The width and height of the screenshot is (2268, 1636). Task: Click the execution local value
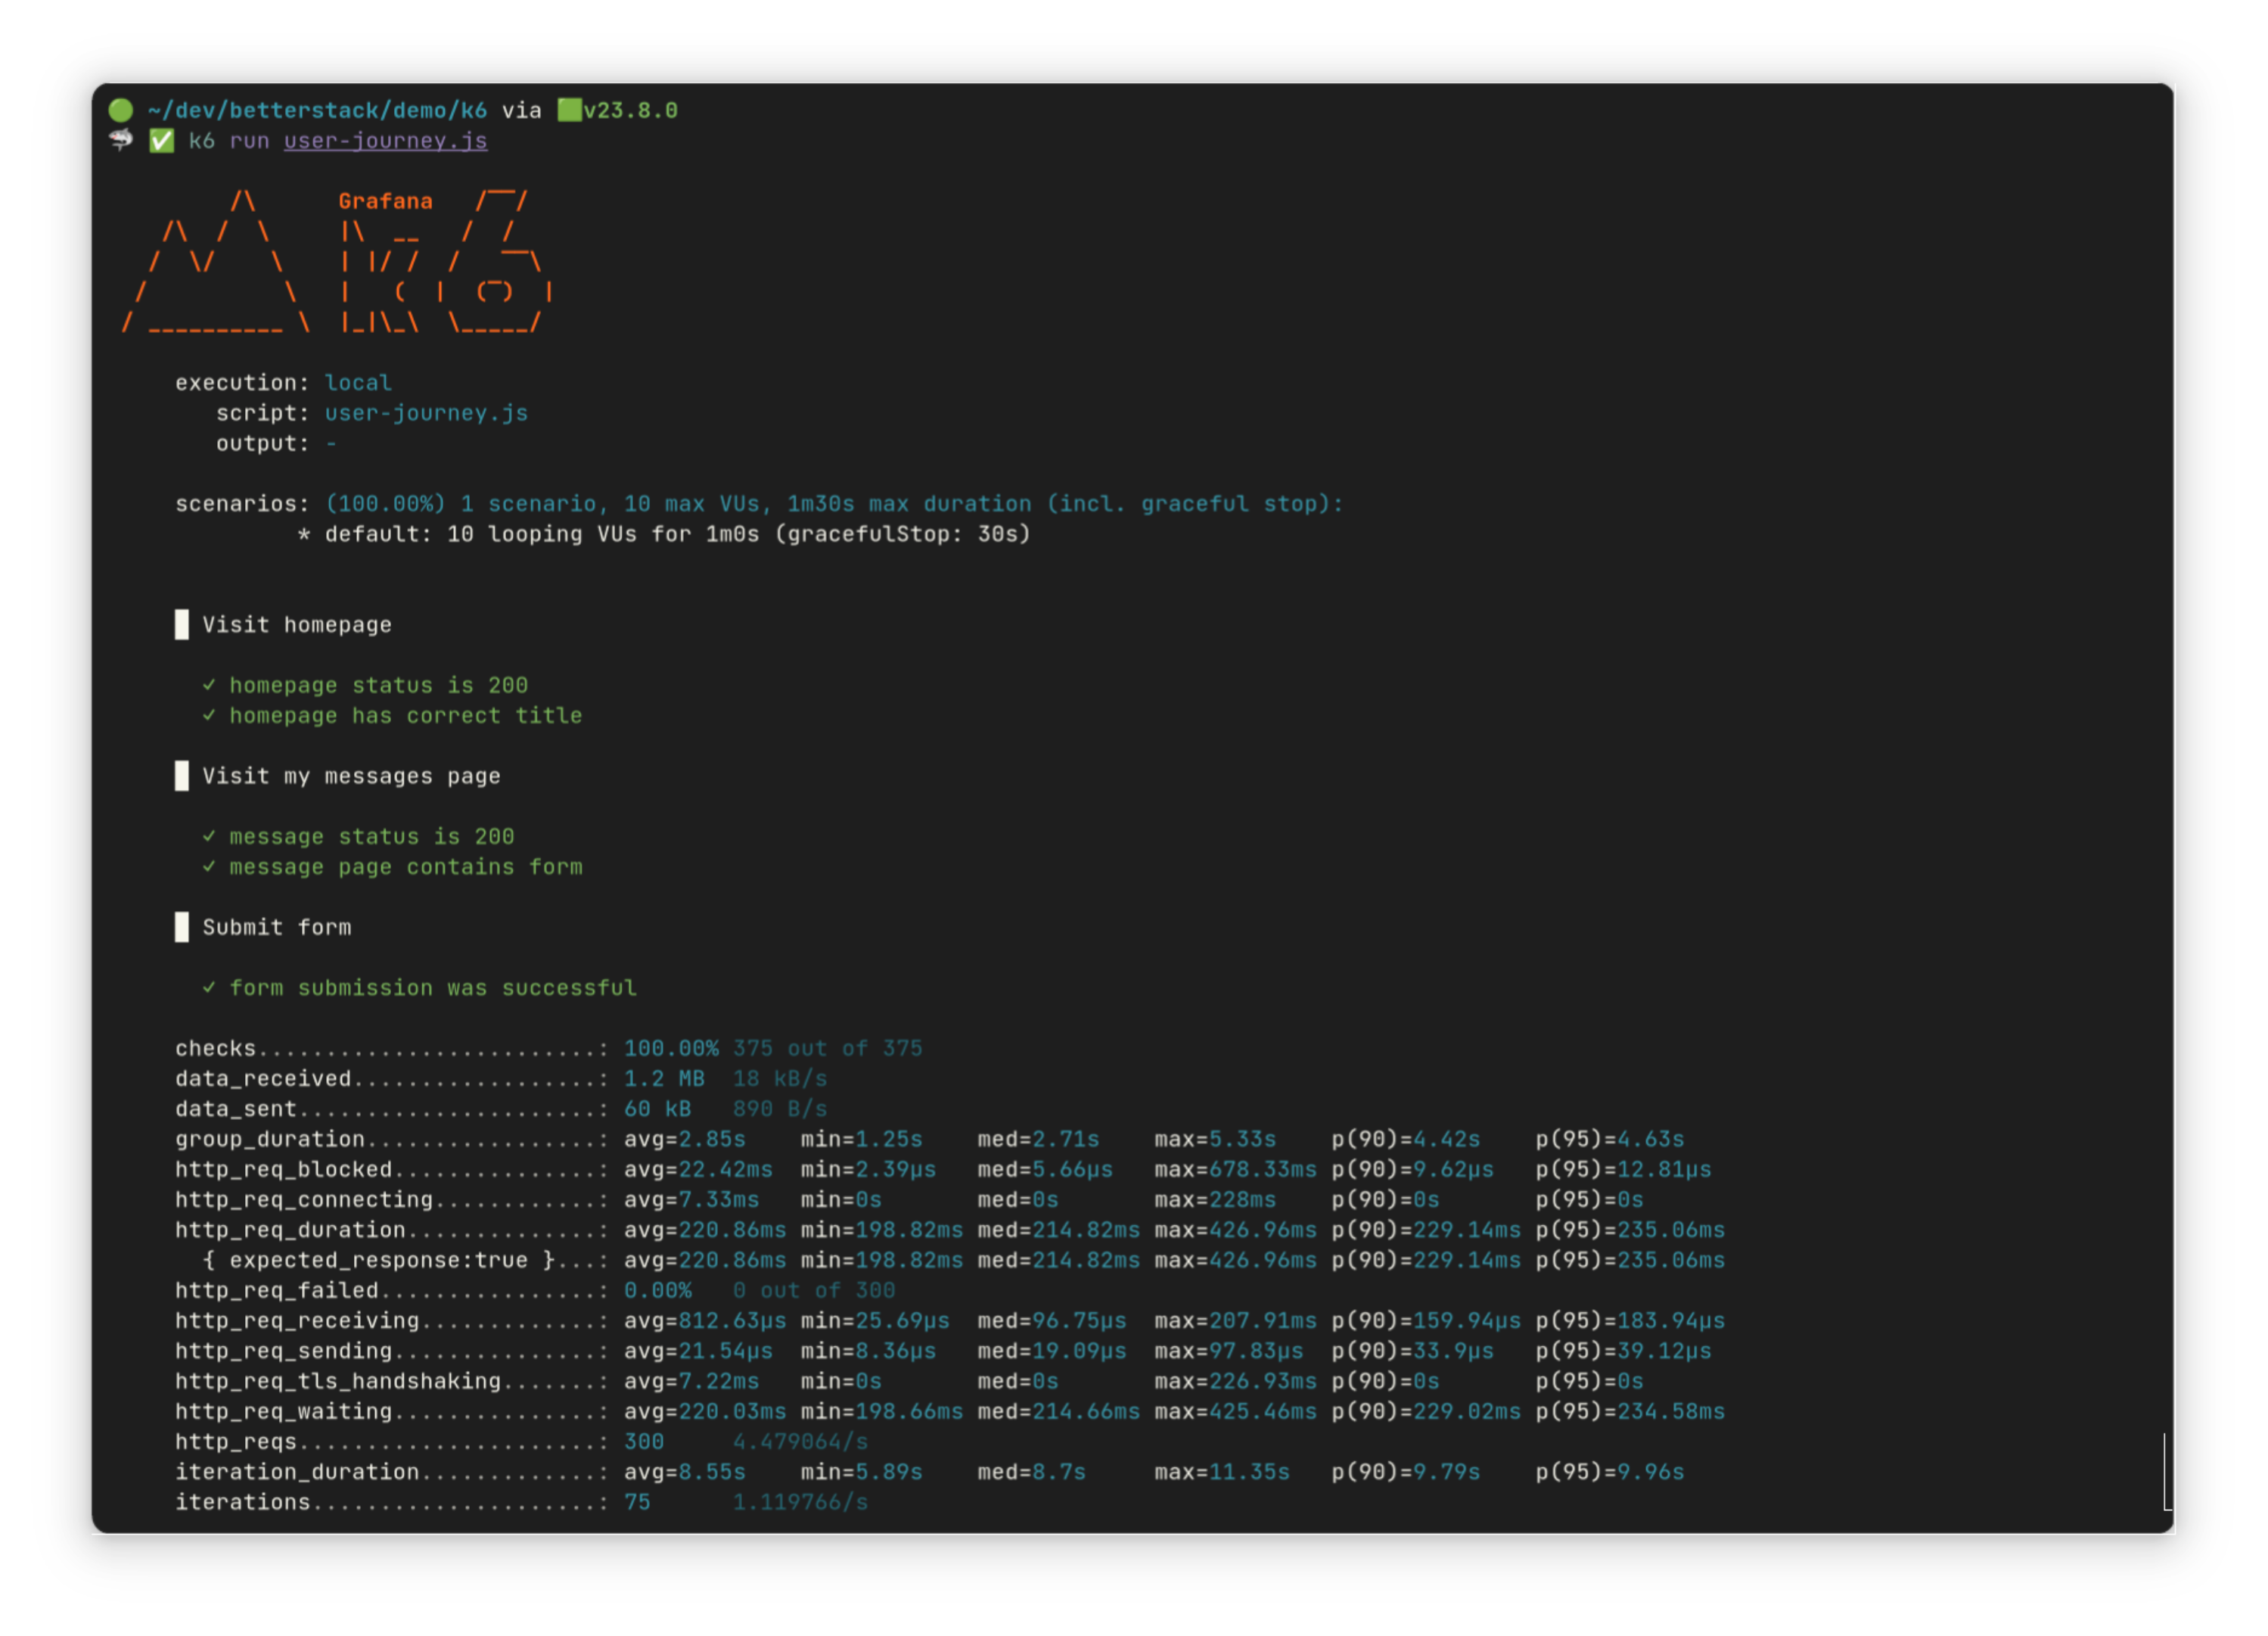click(x=358, y=383)
